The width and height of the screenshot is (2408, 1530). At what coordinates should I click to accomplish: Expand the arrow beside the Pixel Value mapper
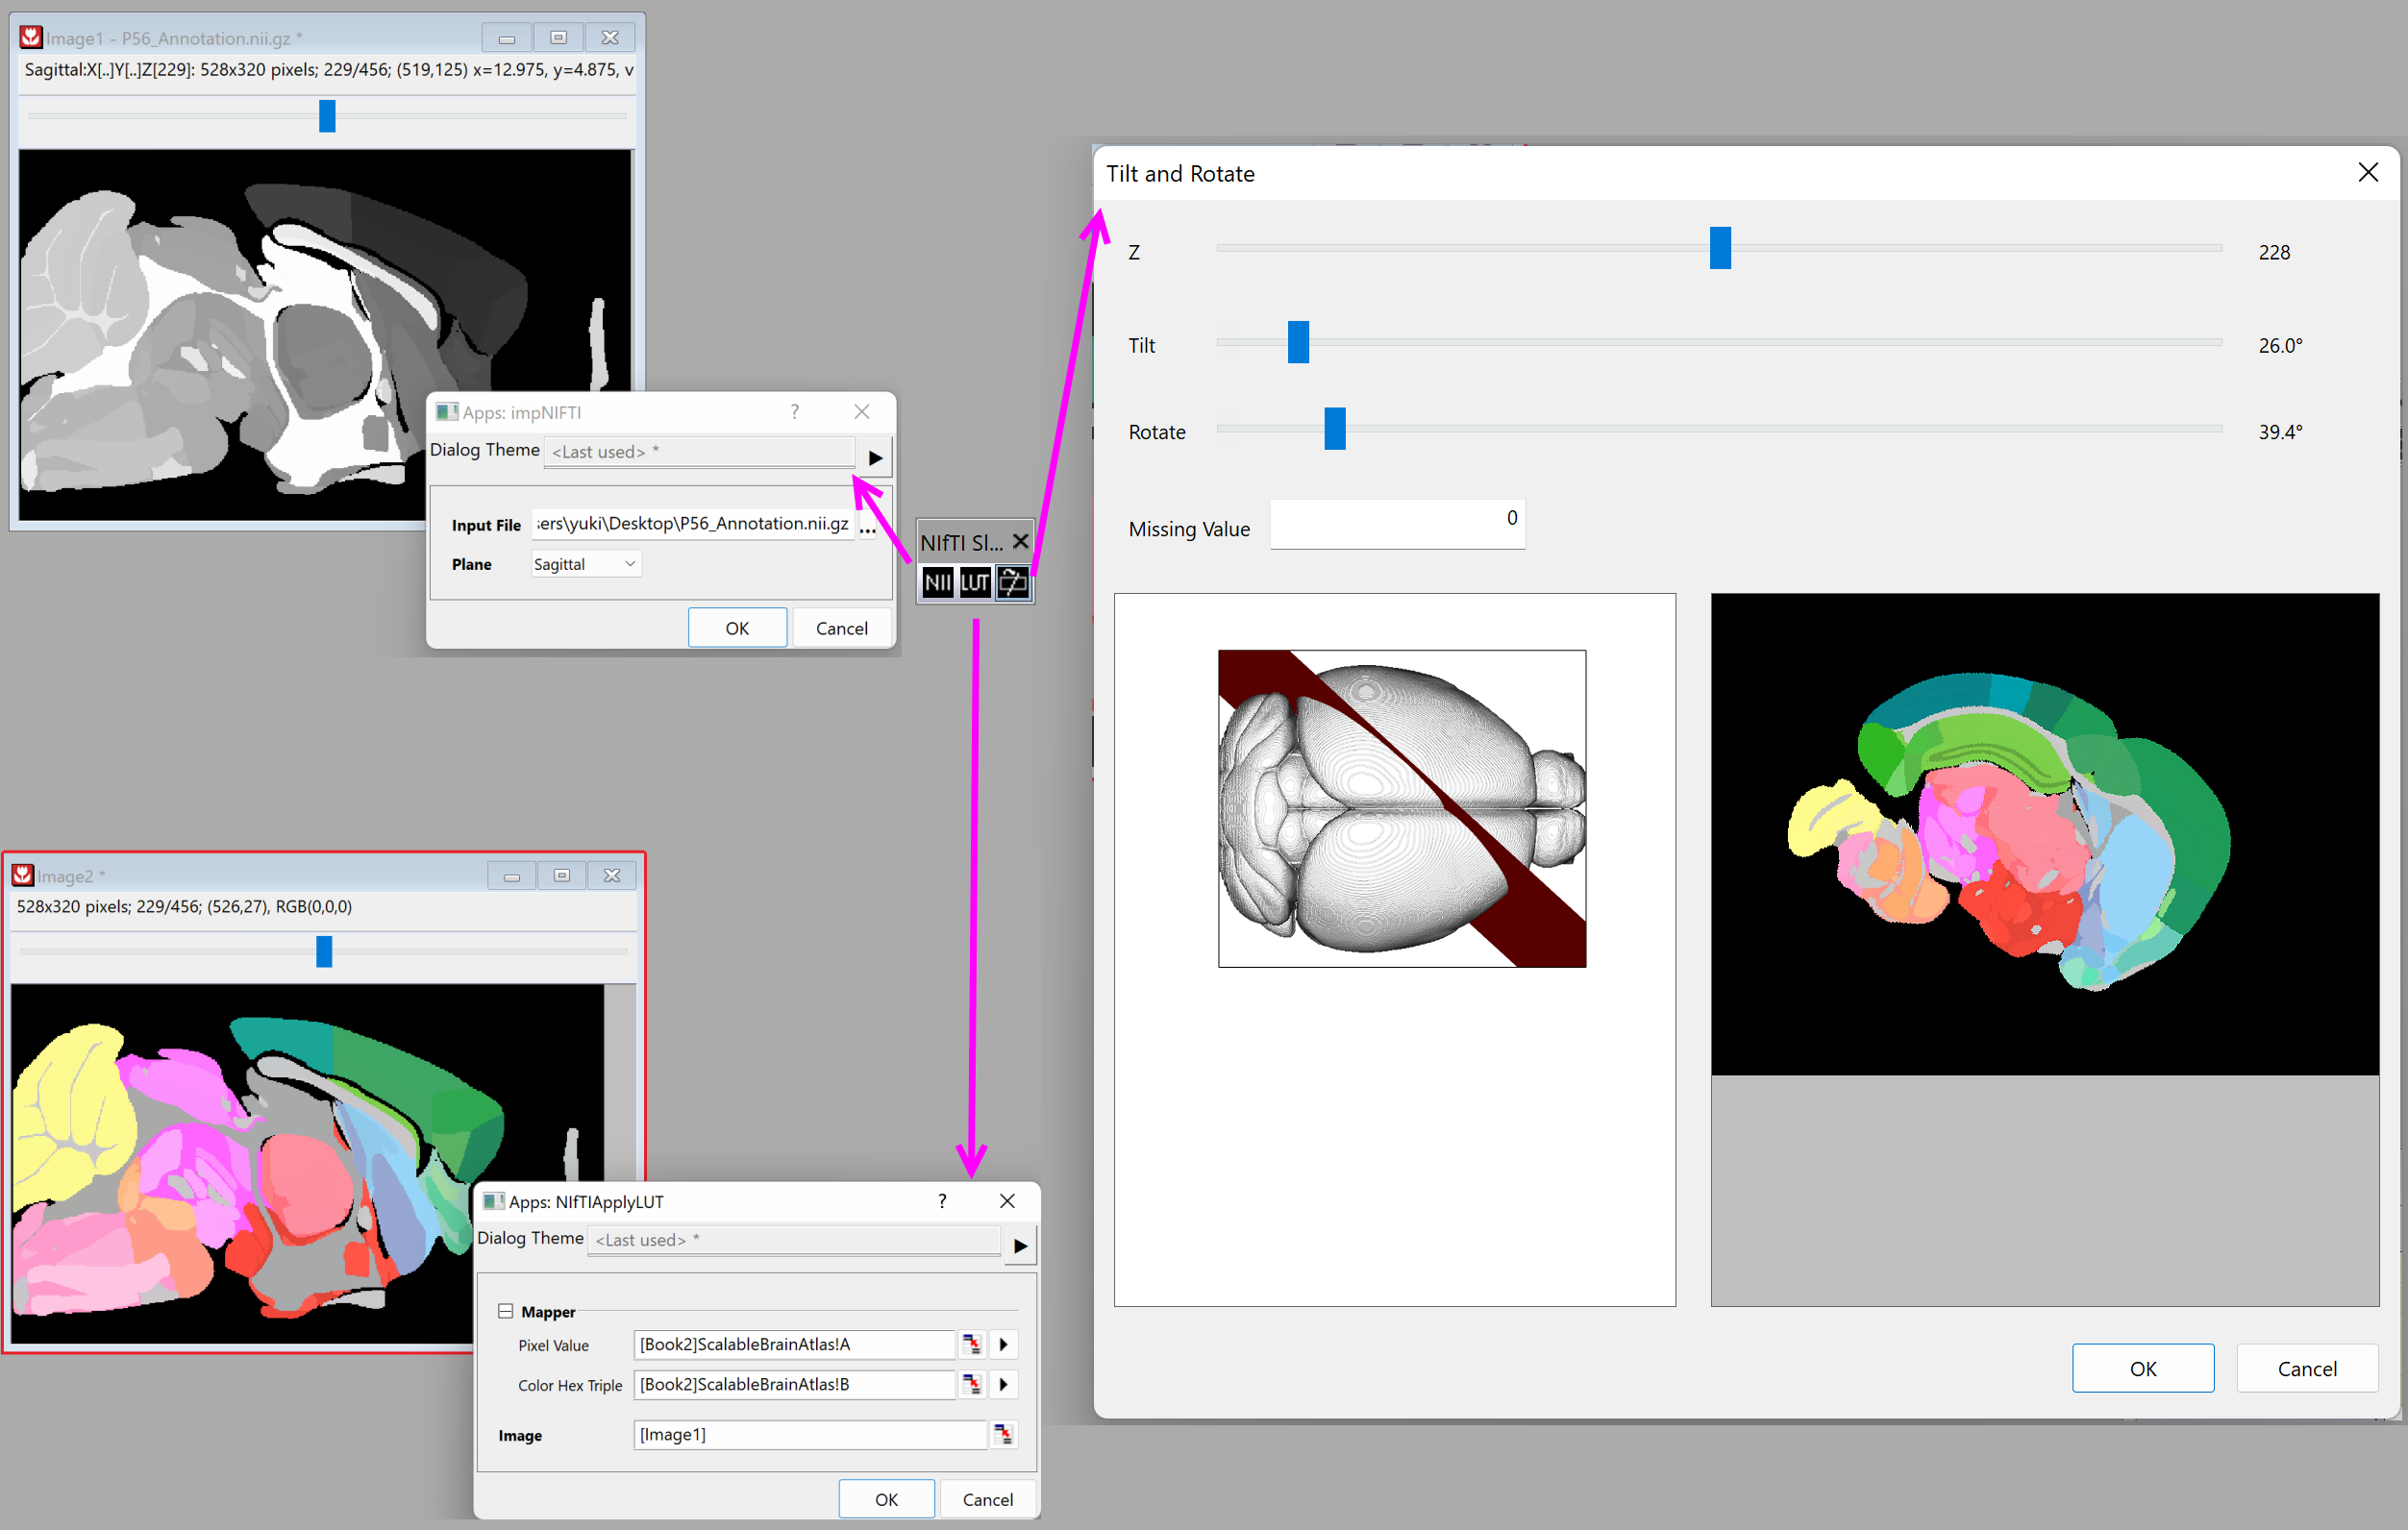(x=1003, y=1345)
